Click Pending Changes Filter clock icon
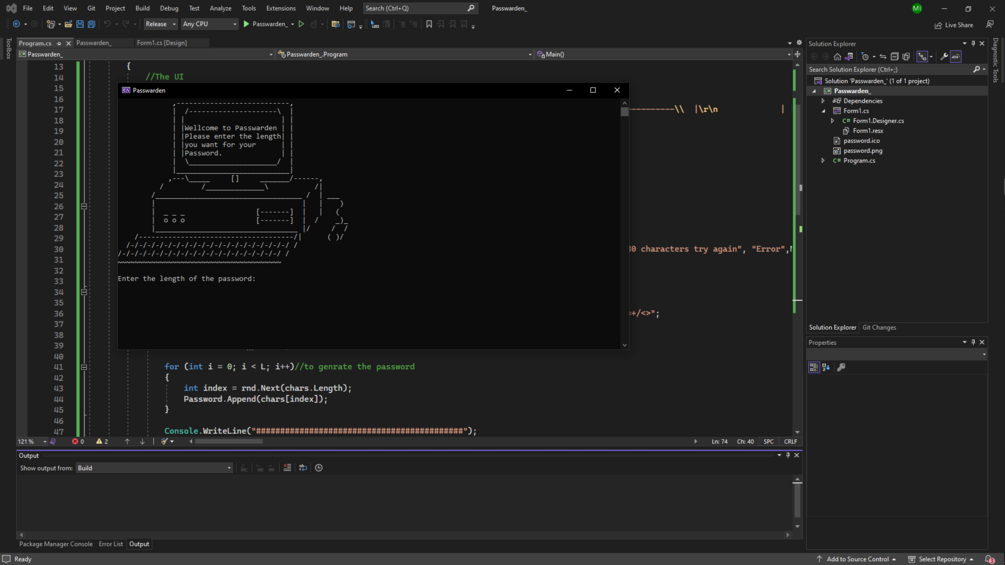Image resolution: width=1005 pixels, height=565 pixels. [865, 56]
